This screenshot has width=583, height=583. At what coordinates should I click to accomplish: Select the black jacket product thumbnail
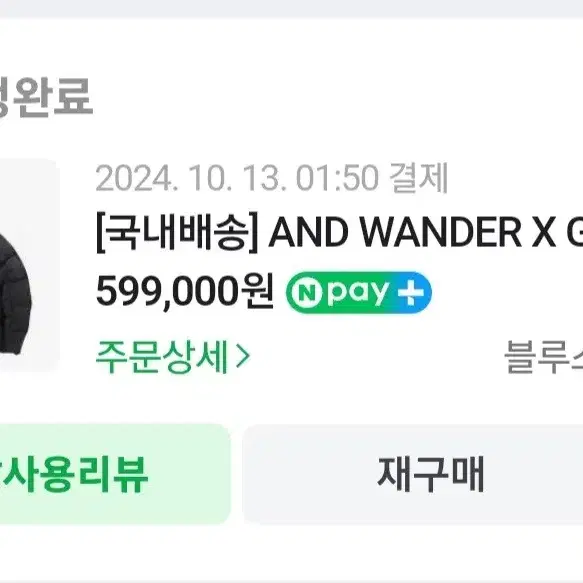coord(29,265)
